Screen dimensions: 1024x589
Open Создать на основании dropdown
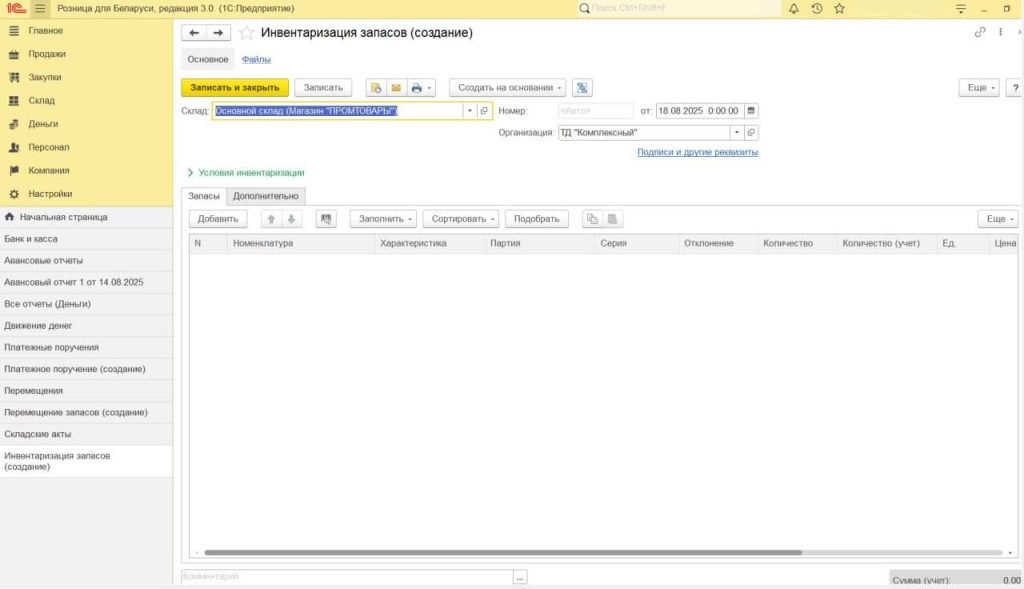507,88
